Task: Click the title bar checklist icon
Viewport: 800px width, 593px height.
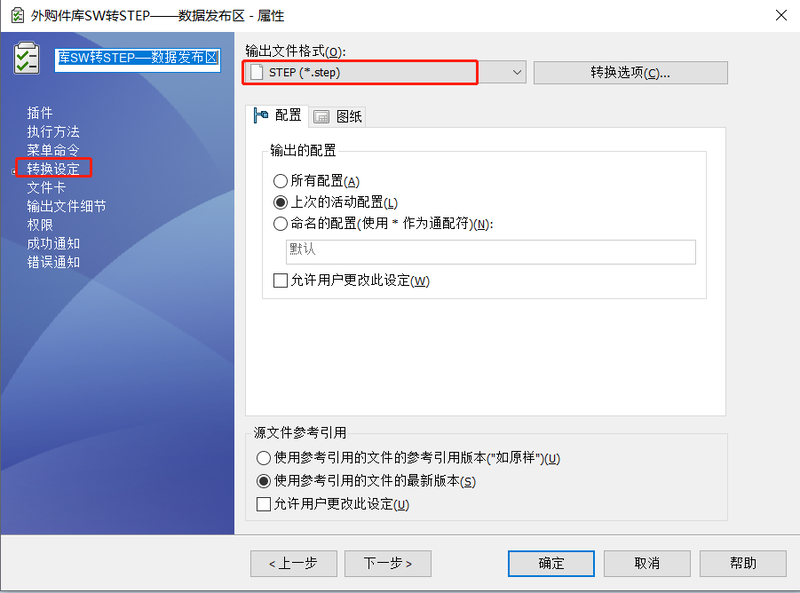Action: point(17,15)
